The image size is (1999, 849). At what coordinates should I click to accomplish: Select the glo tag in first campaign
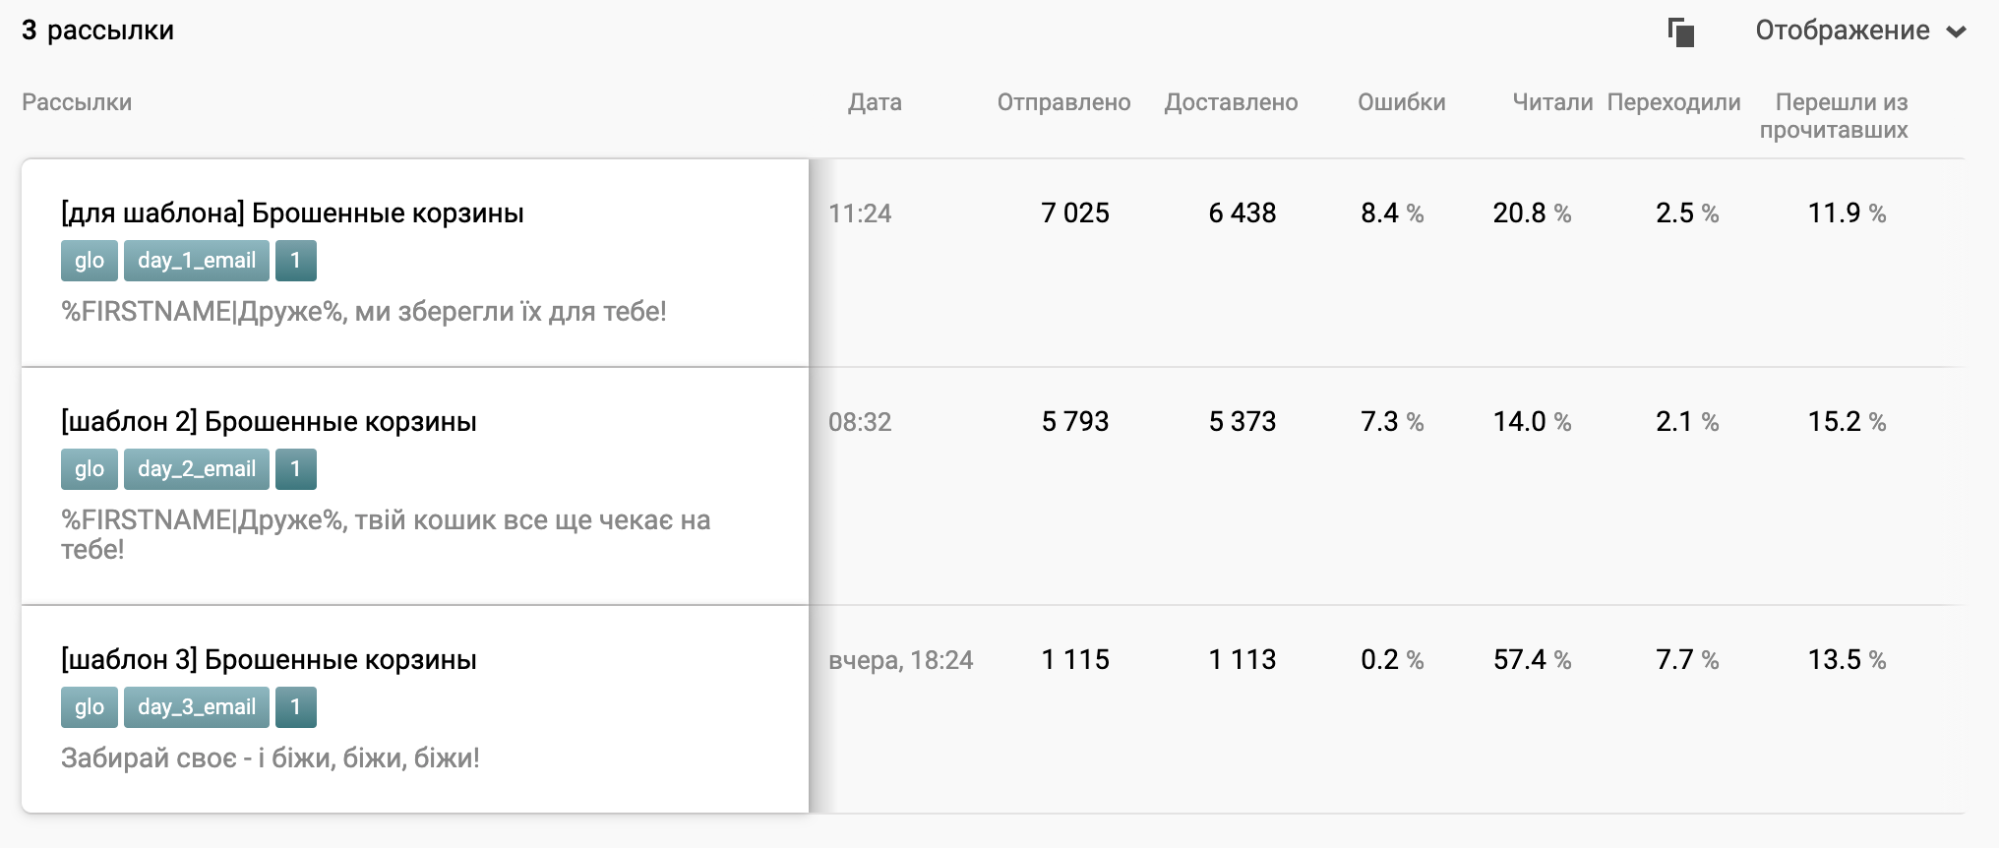(89, 261)
